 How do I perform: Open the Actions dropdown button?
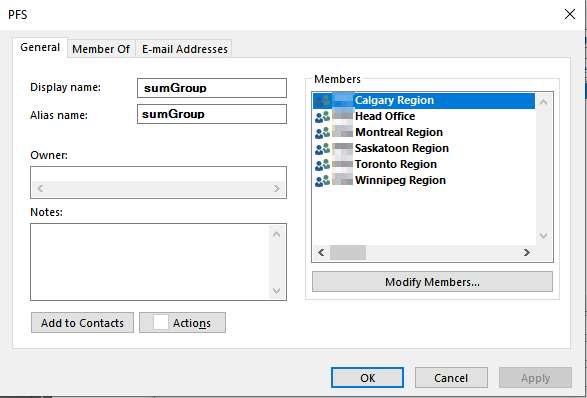click(182, 323)
